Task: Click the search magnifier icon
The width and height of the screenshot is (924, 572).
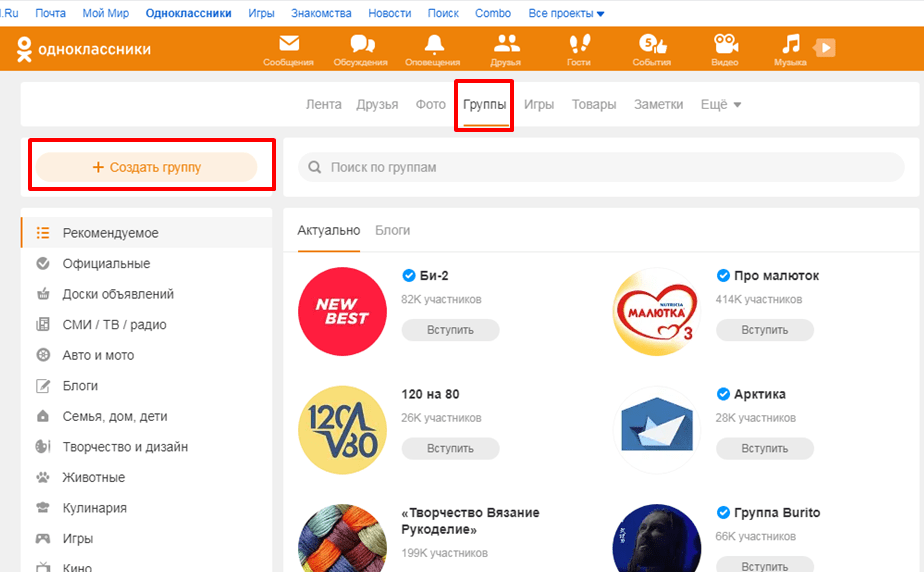Action: coord(315,167)
